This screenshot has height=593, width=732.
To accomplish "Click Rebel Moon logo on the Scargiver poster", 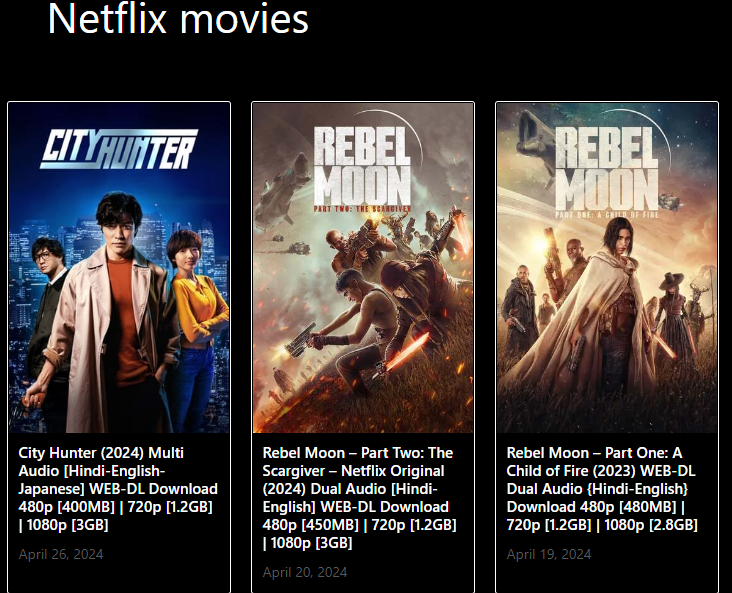I will 363,165.
